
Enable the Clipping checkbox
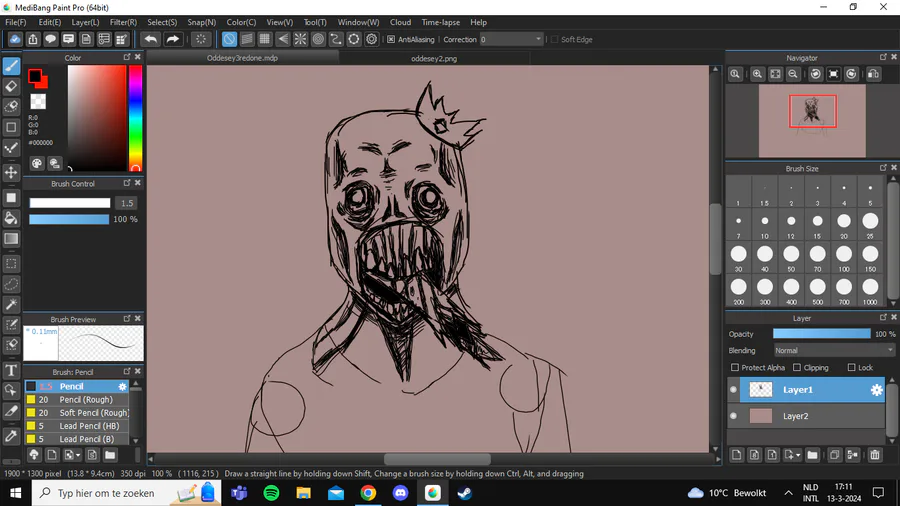(x=795, y=368)
